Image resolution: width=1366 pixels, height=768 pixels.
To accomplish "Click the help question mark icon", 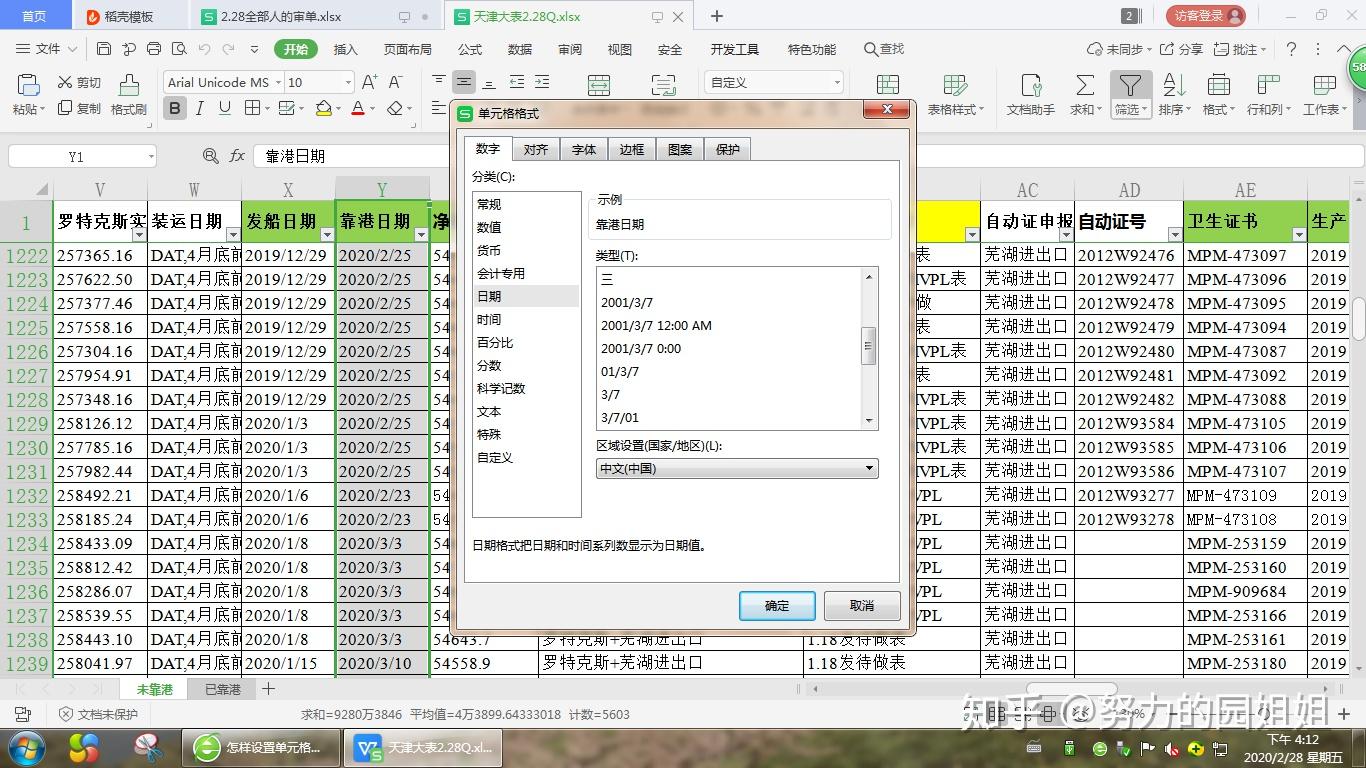I will [1291, 49].
